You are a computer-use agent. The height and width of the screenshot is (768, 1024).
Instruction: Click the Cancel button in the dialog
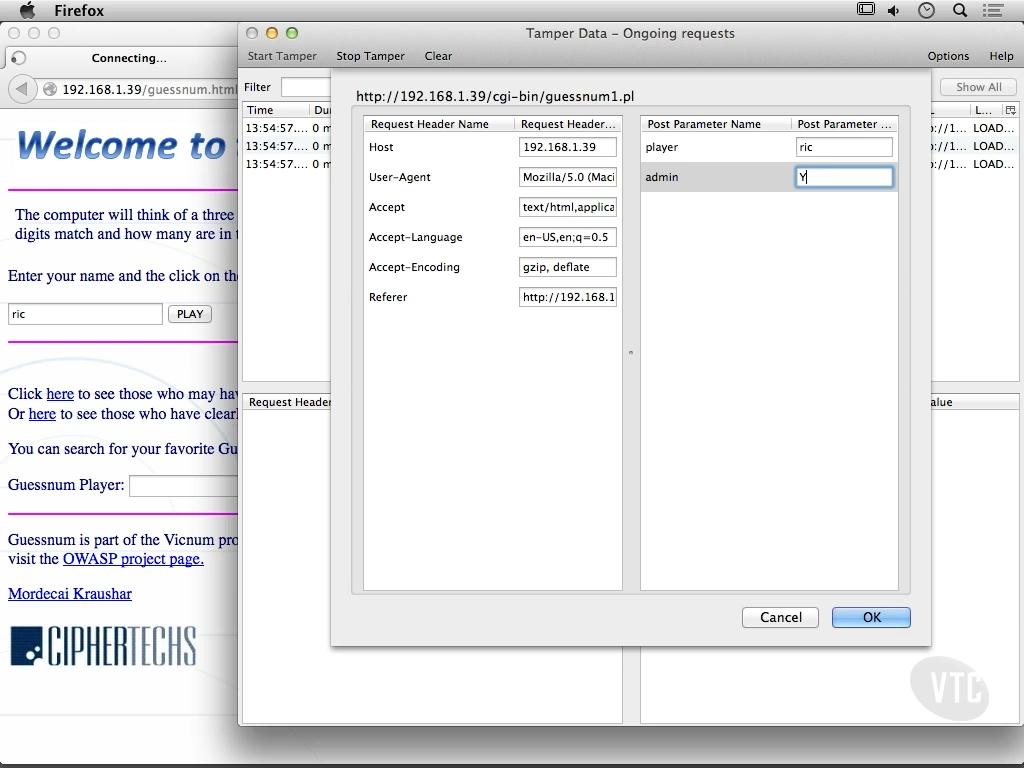pyautogui.click(x=780, y=617)
